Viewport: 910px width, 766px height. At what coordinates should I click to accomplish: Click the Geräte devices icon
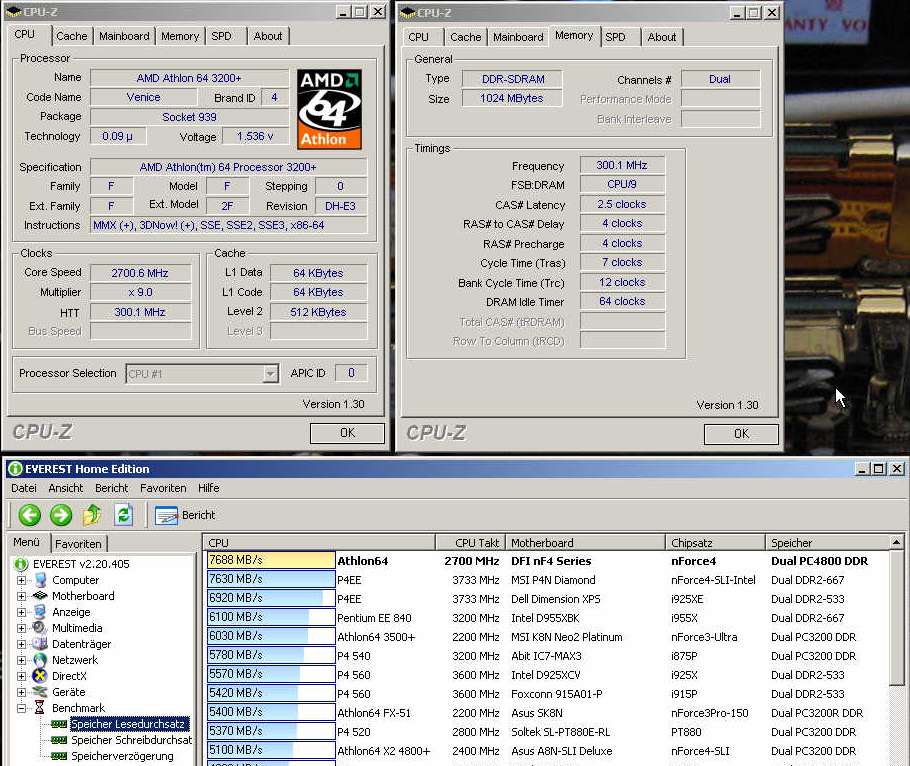tap(39, 692)
